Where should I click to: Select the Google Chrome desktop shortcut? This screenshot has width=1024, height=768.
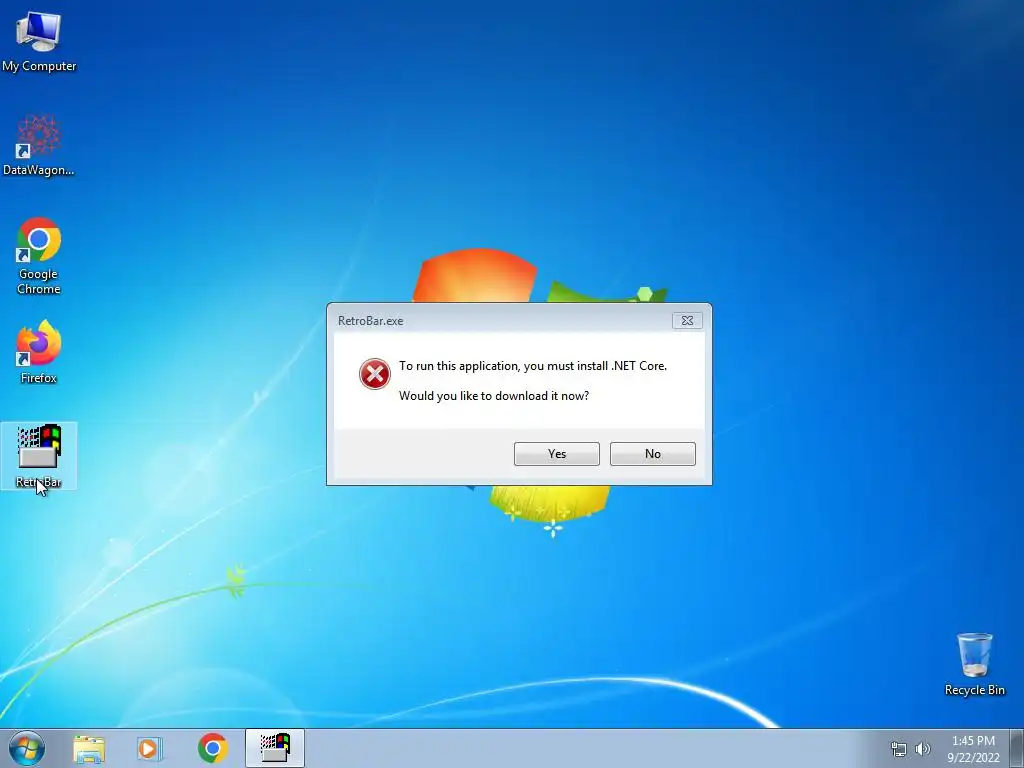(x=39, y=256)
